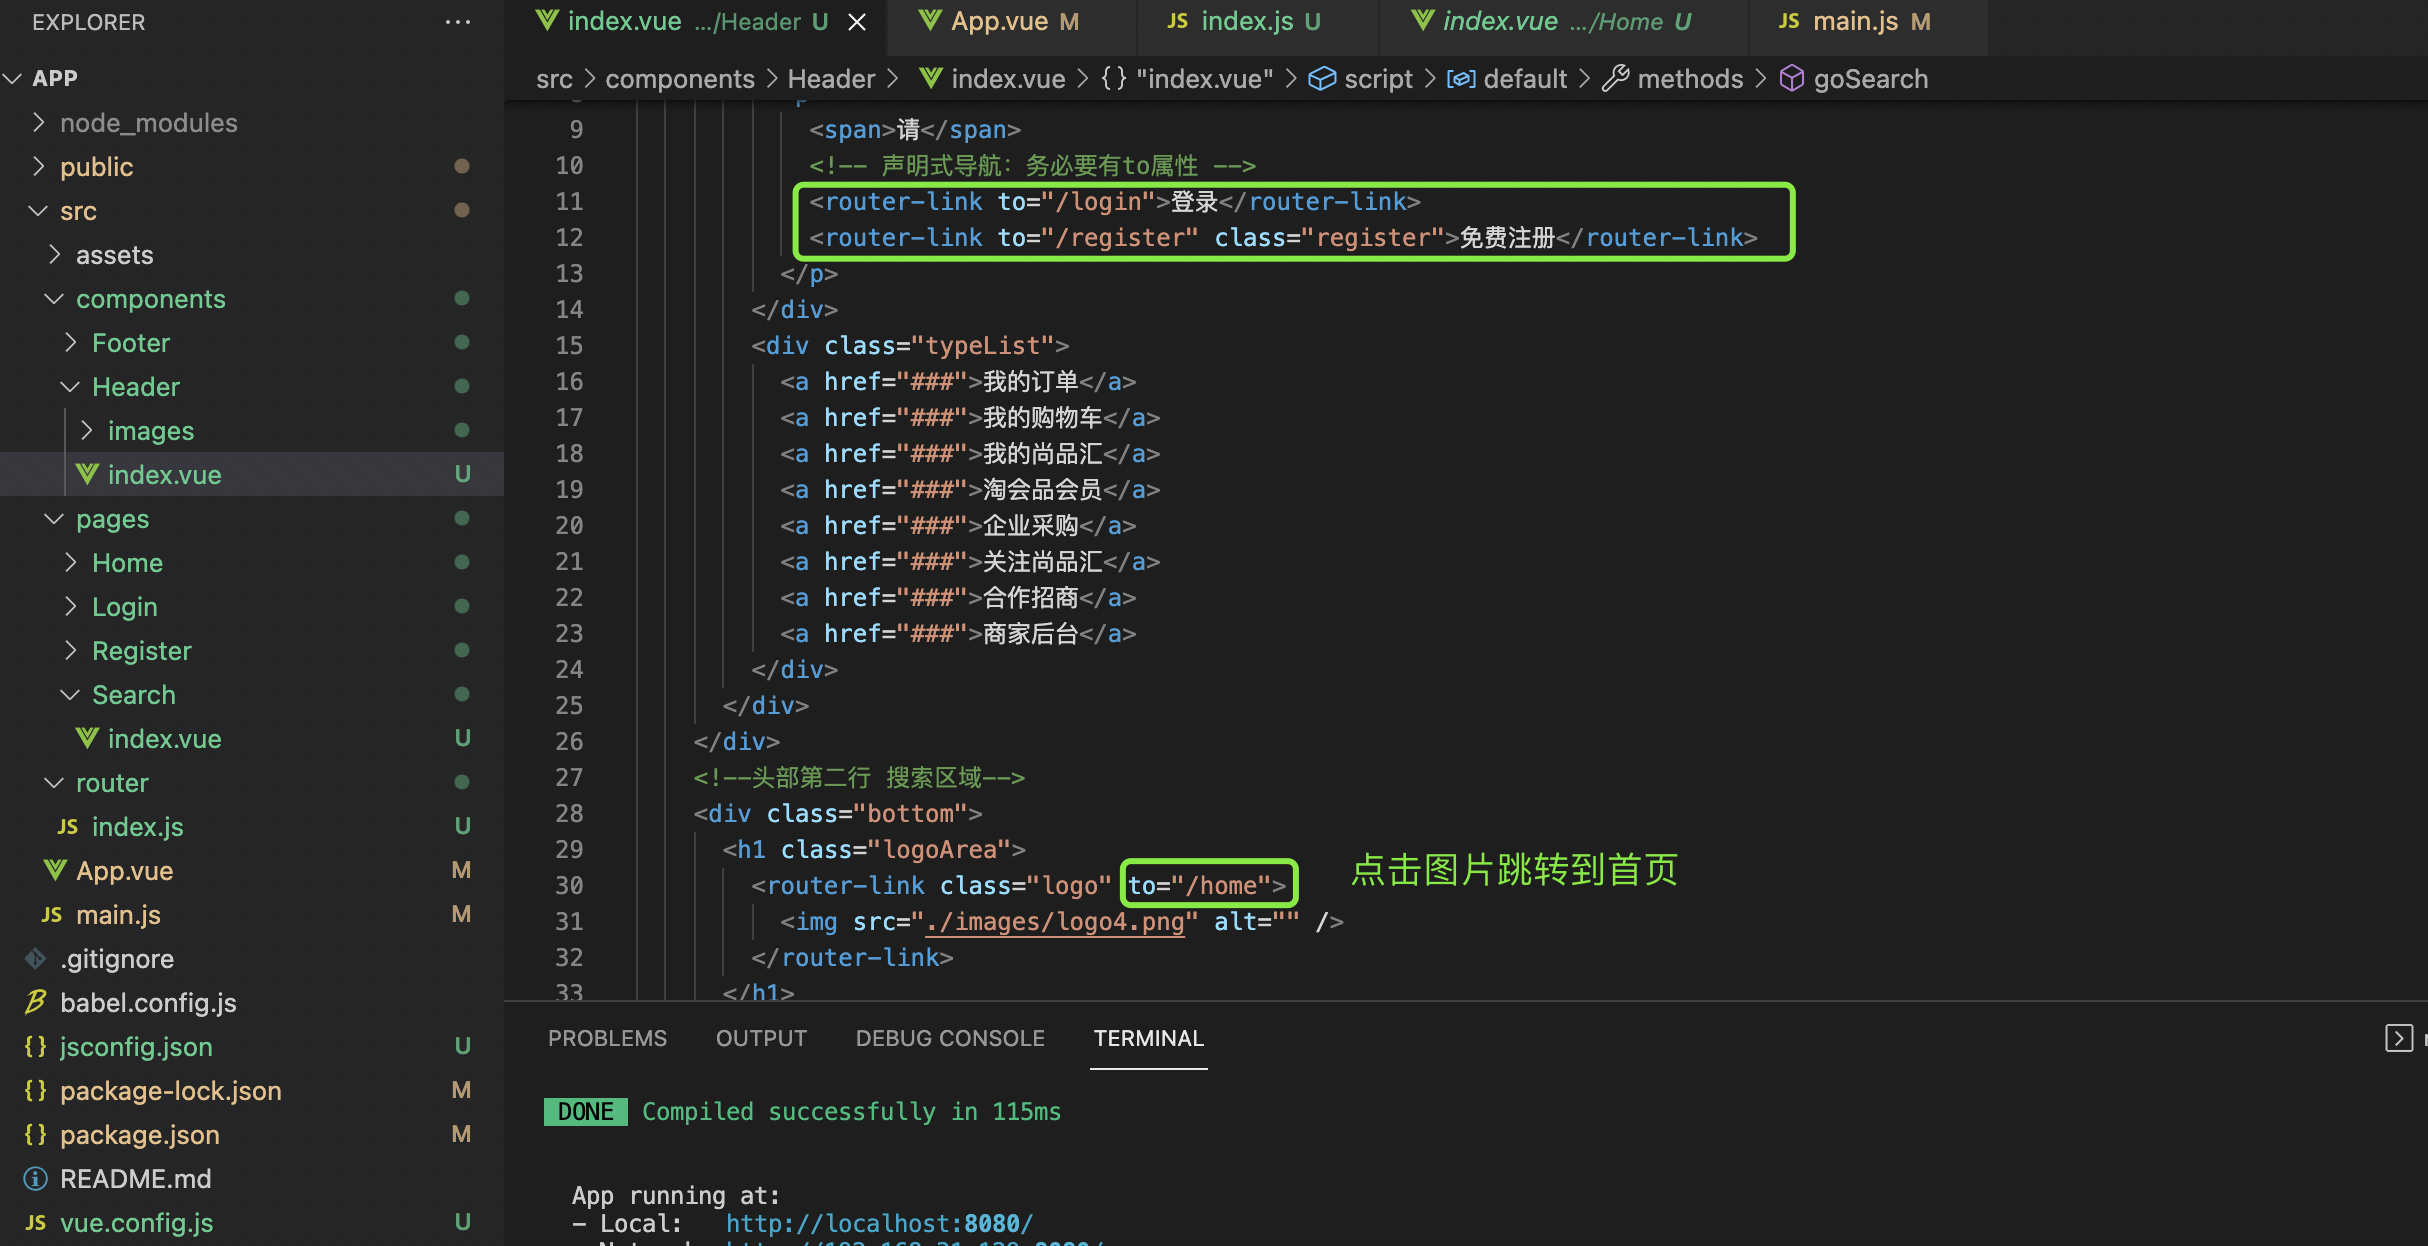Switch to the DEBUG CONSOLE tab
Screen dimensions: 2428x1246
(x=949, y=1038)
